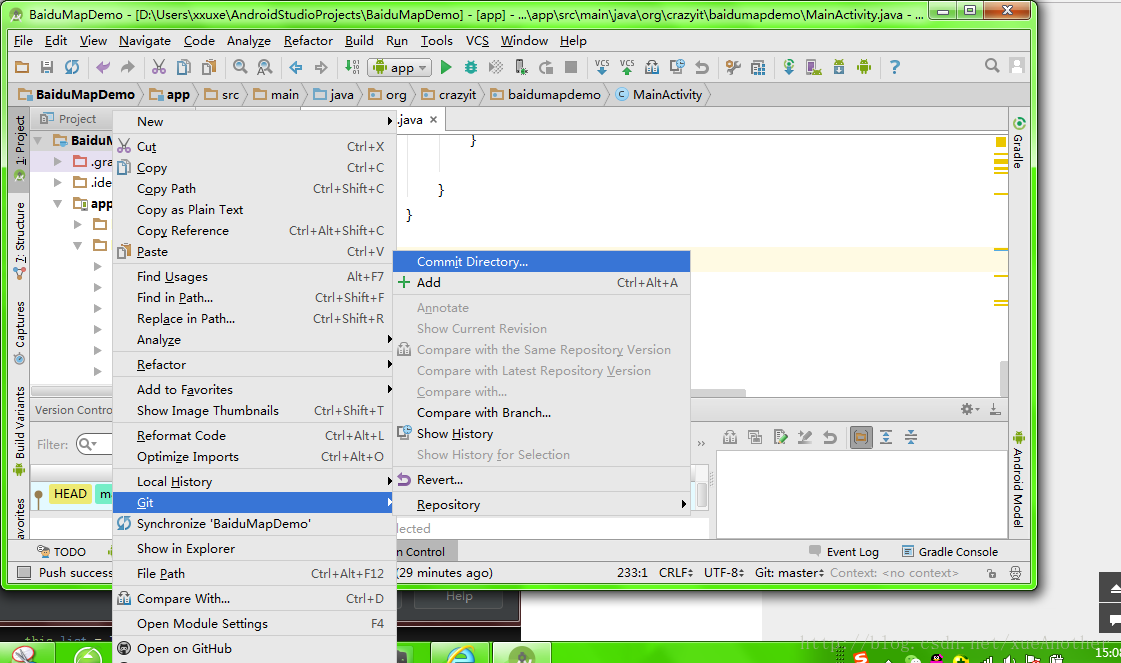Toggle the tool windows button at status bar left
The width and height of the screenshot is (1121, 663).
pos(24,573)
